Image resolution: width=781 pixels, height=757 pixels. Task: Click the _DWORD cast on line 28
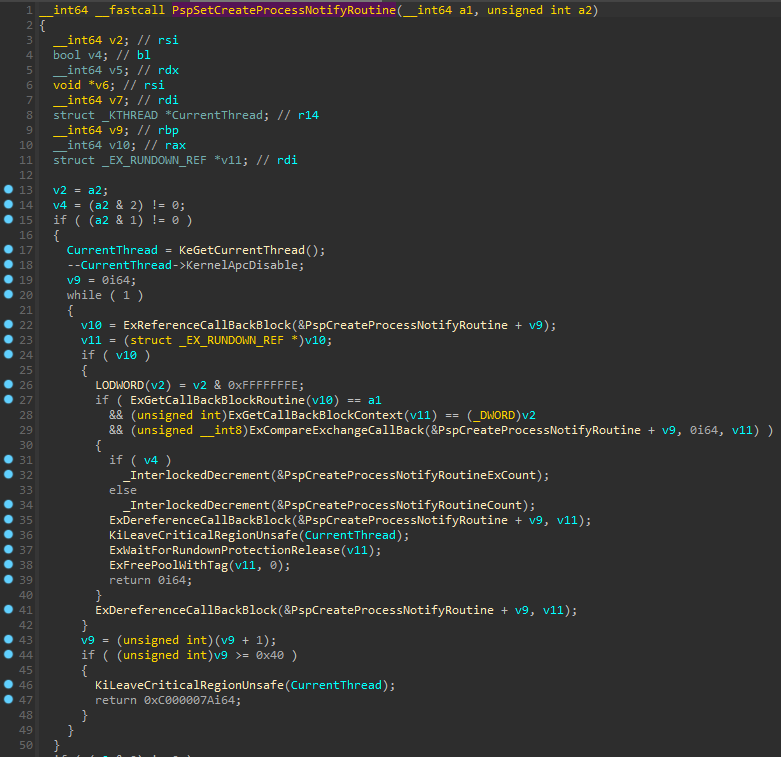[494, 415]
